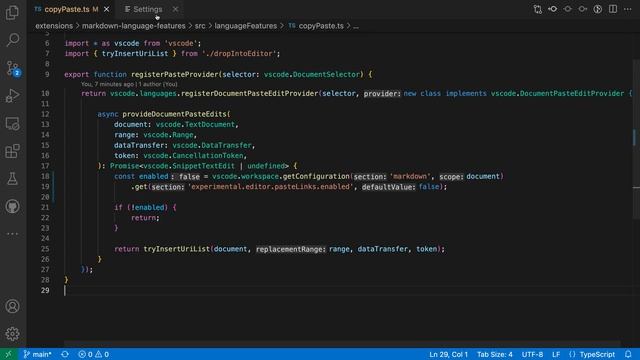Image resolution: width=640 pixels, height=360 pixels.
Task: Click 'SnippetTextEdit' in the Promise type
Action: click(x=204, y=166)
